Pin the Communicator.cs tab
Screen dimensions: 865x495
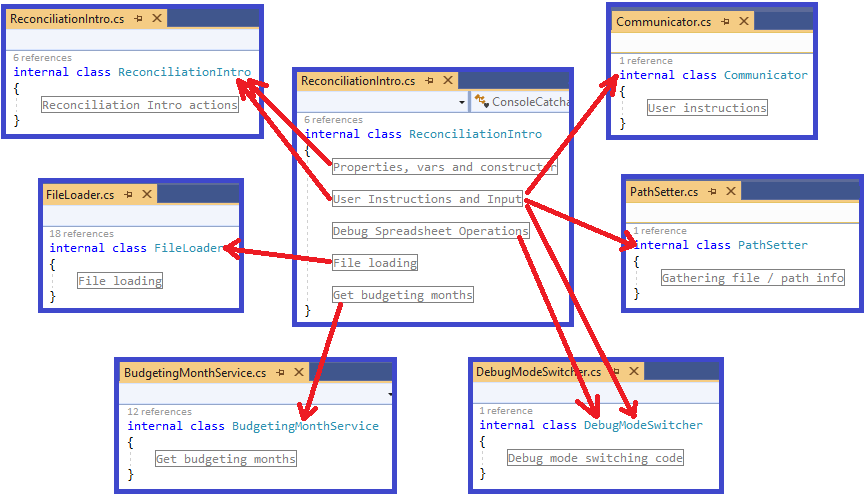pos(725,22)
